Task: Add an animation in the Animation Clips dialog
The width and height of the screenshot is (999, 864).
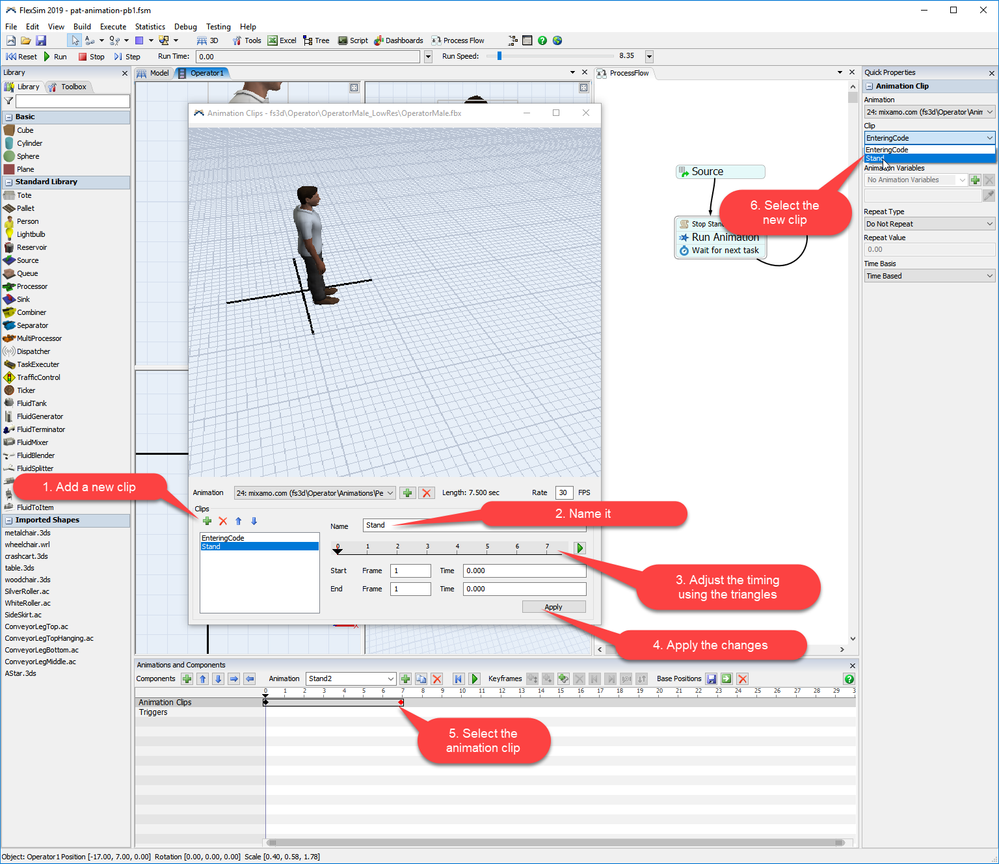Action: point(408,493)
